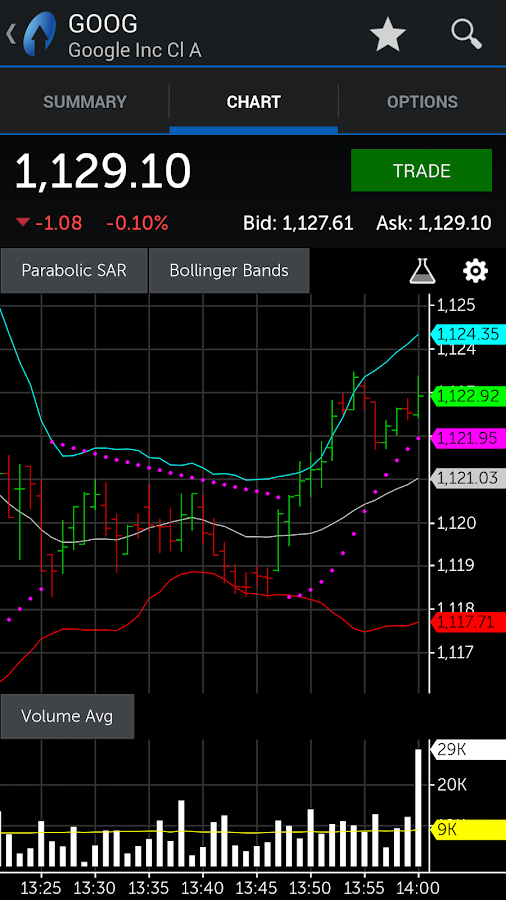
Task: Add GOOG to favorites with star
Action: coord(388,34)
